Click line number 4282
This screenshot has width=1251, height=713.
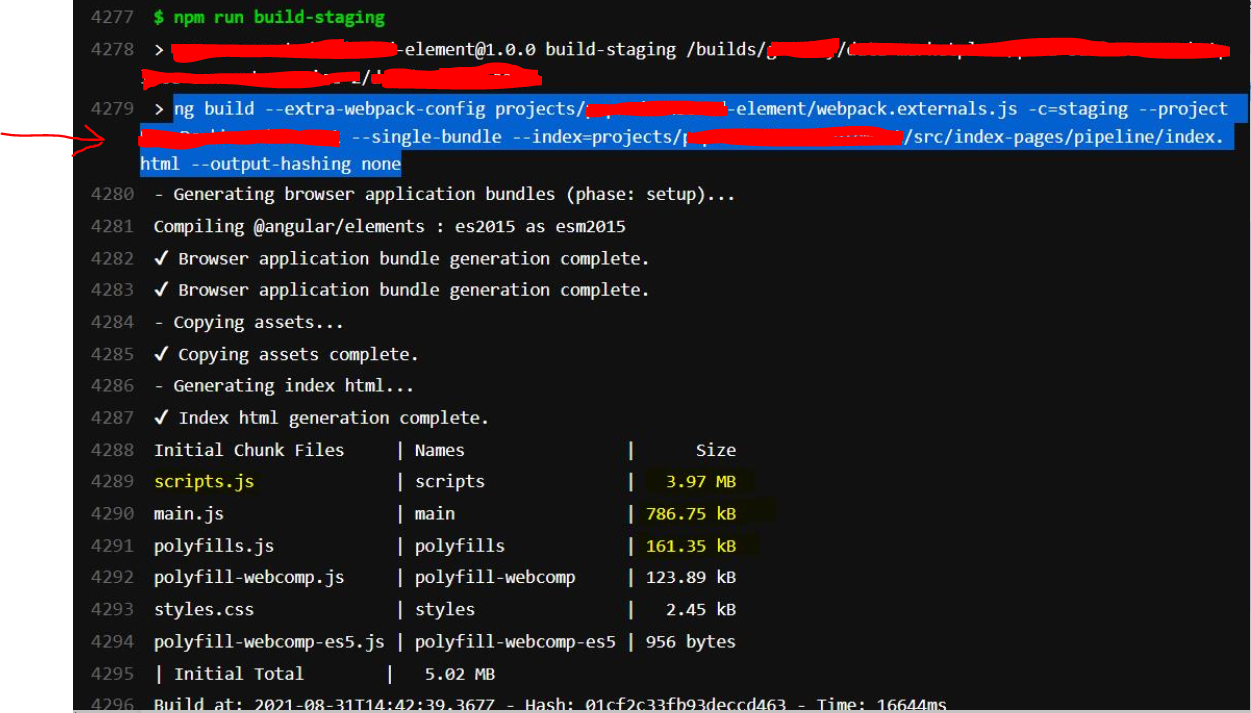(x=112, y=259)
